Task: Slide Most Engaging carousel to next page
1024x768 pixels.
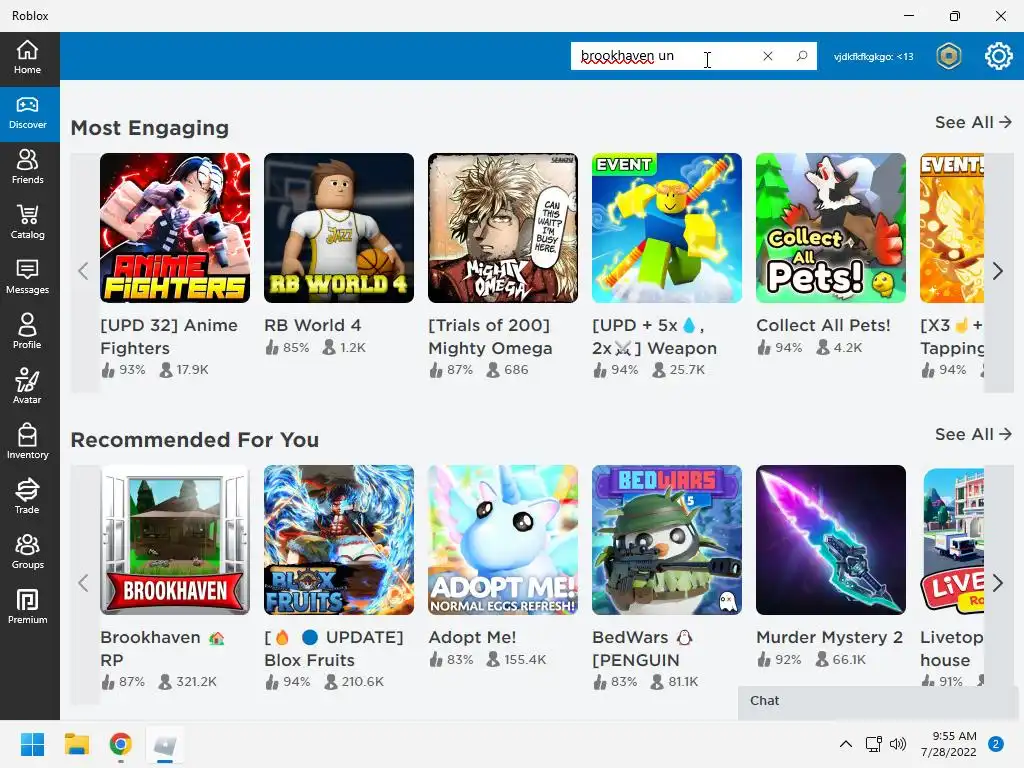Action: [x=998, y=272]
